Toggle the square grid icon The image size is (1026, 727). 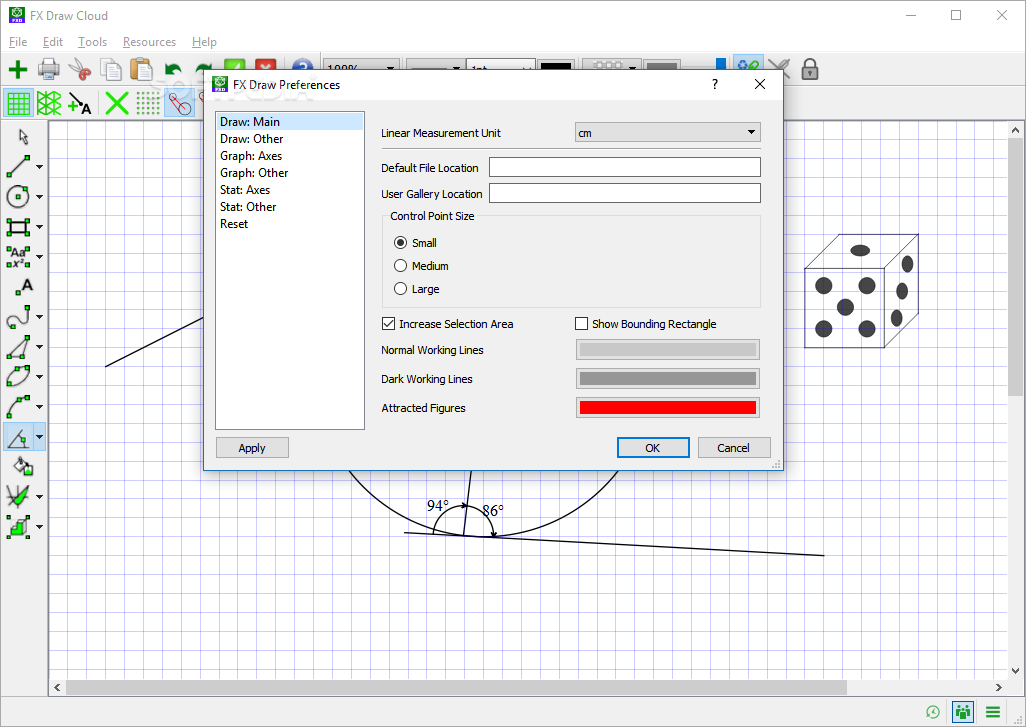(x=18, y=103)
